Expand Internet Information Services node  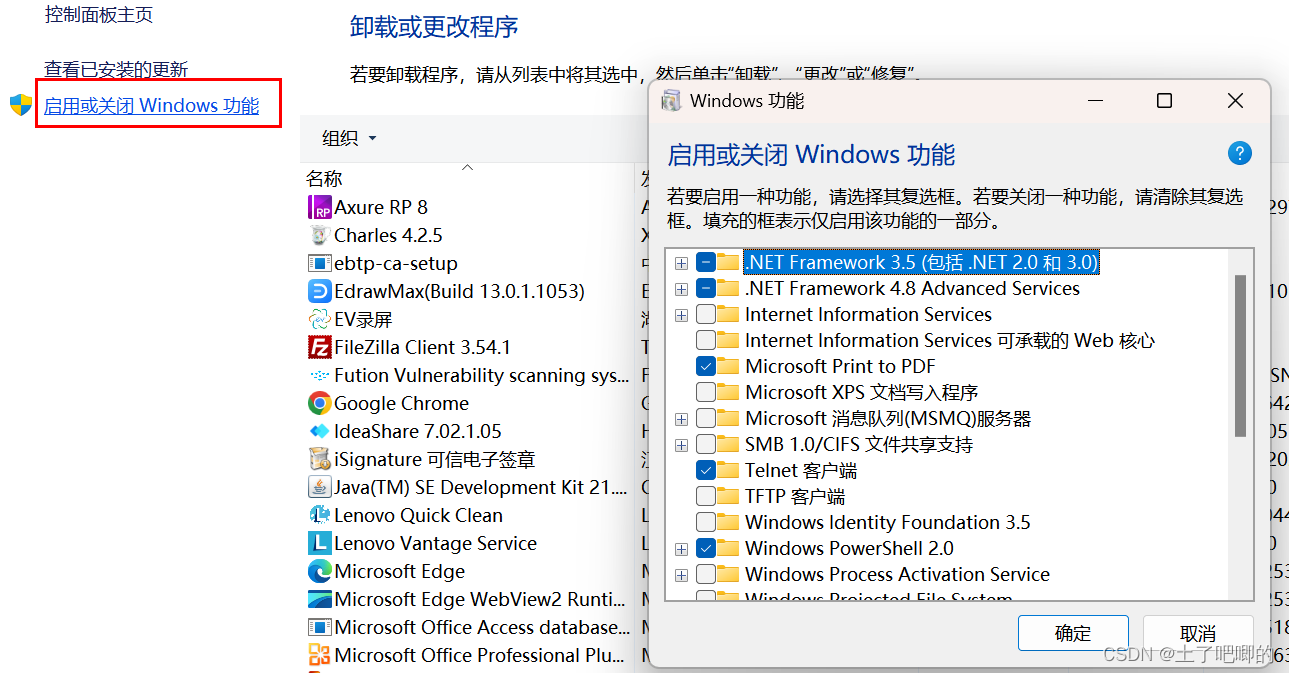pos(681,315)
